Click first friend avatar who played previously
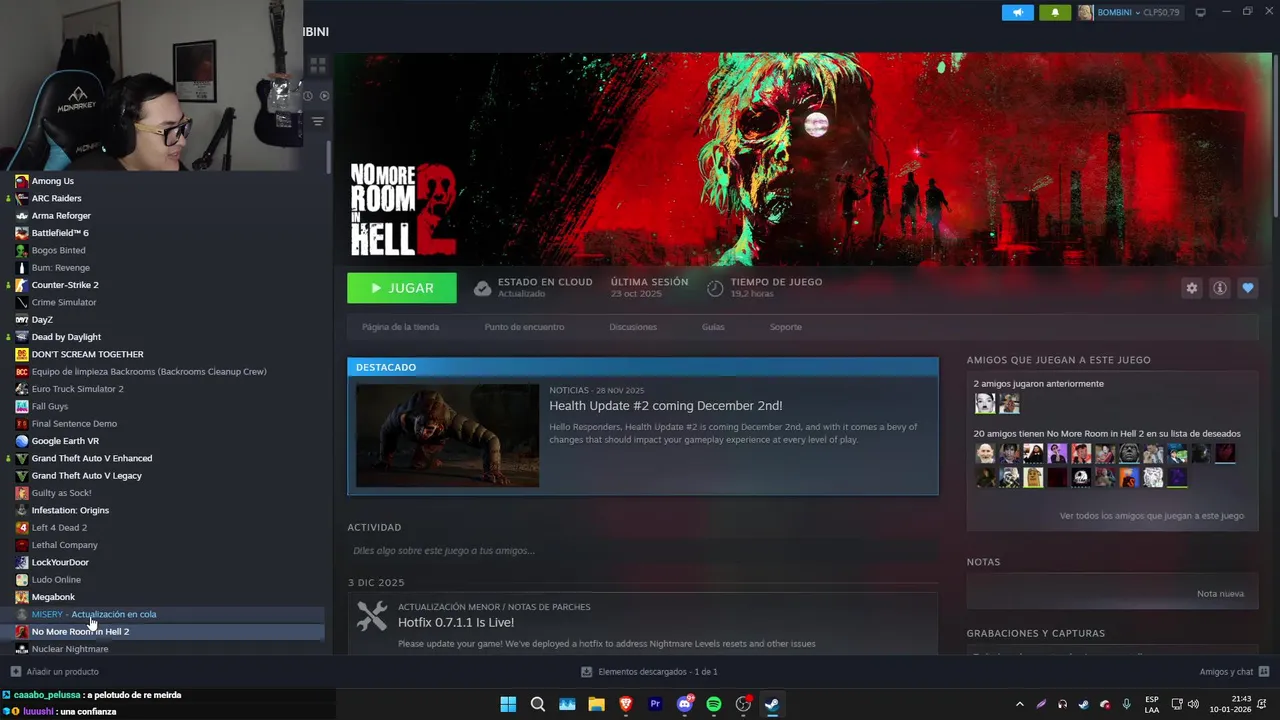This screenshot has height=720, width=1280. coord(985,403)
